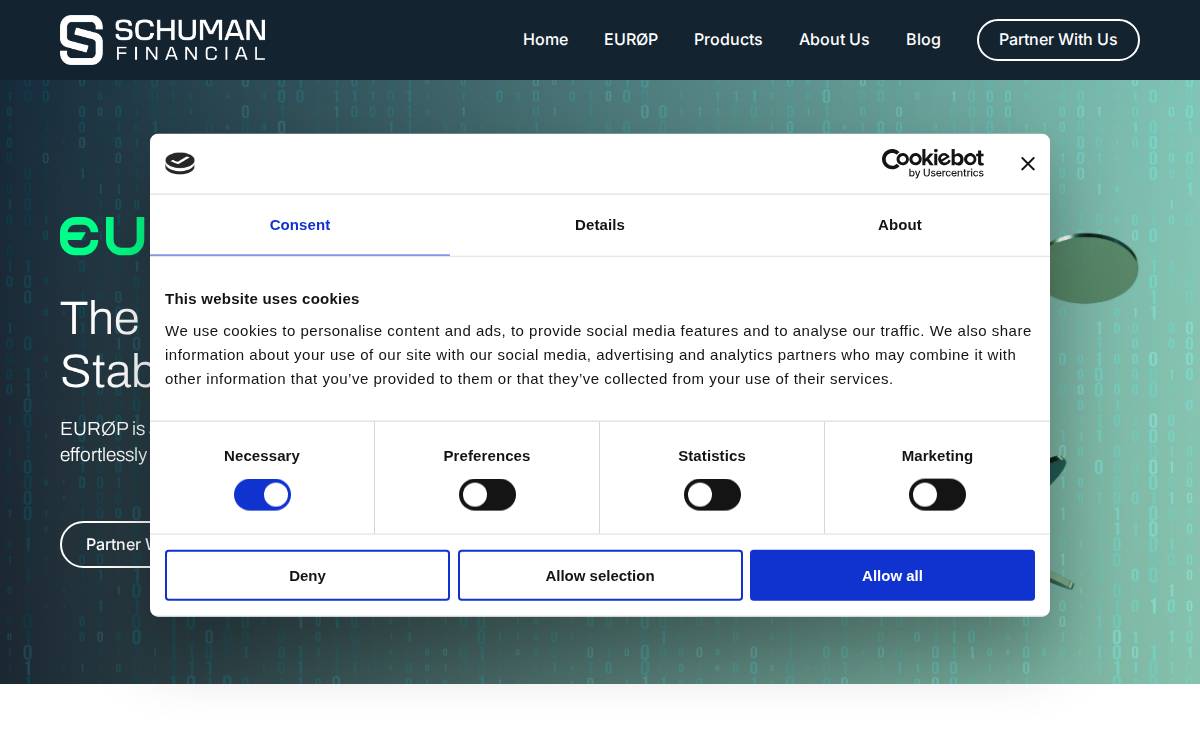This screenshot has height=750, width=1200.
Task: Toggle the Necessary cookies switch
Action: tap(262, 495)
